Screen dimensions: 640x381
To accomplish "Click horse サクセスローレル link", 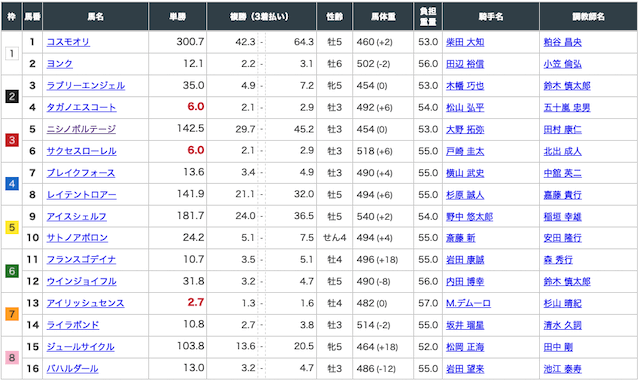I will coord(81,151).
